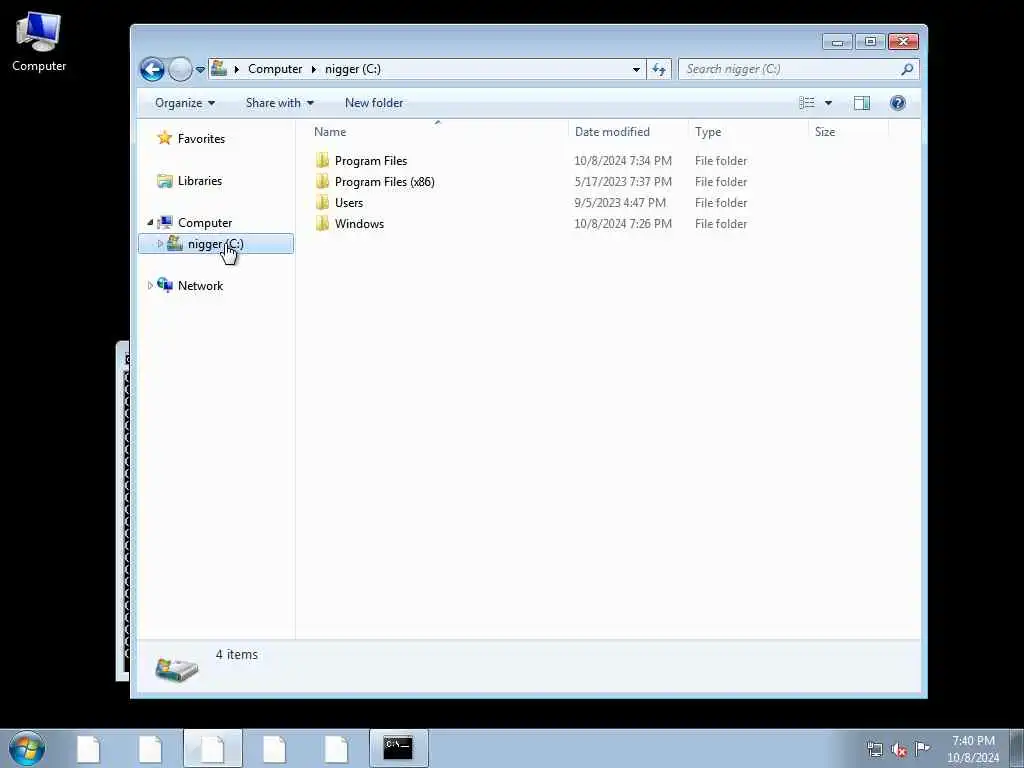Click the Users folder name
Screen dimensions: 1024x768
pos(349,202)
